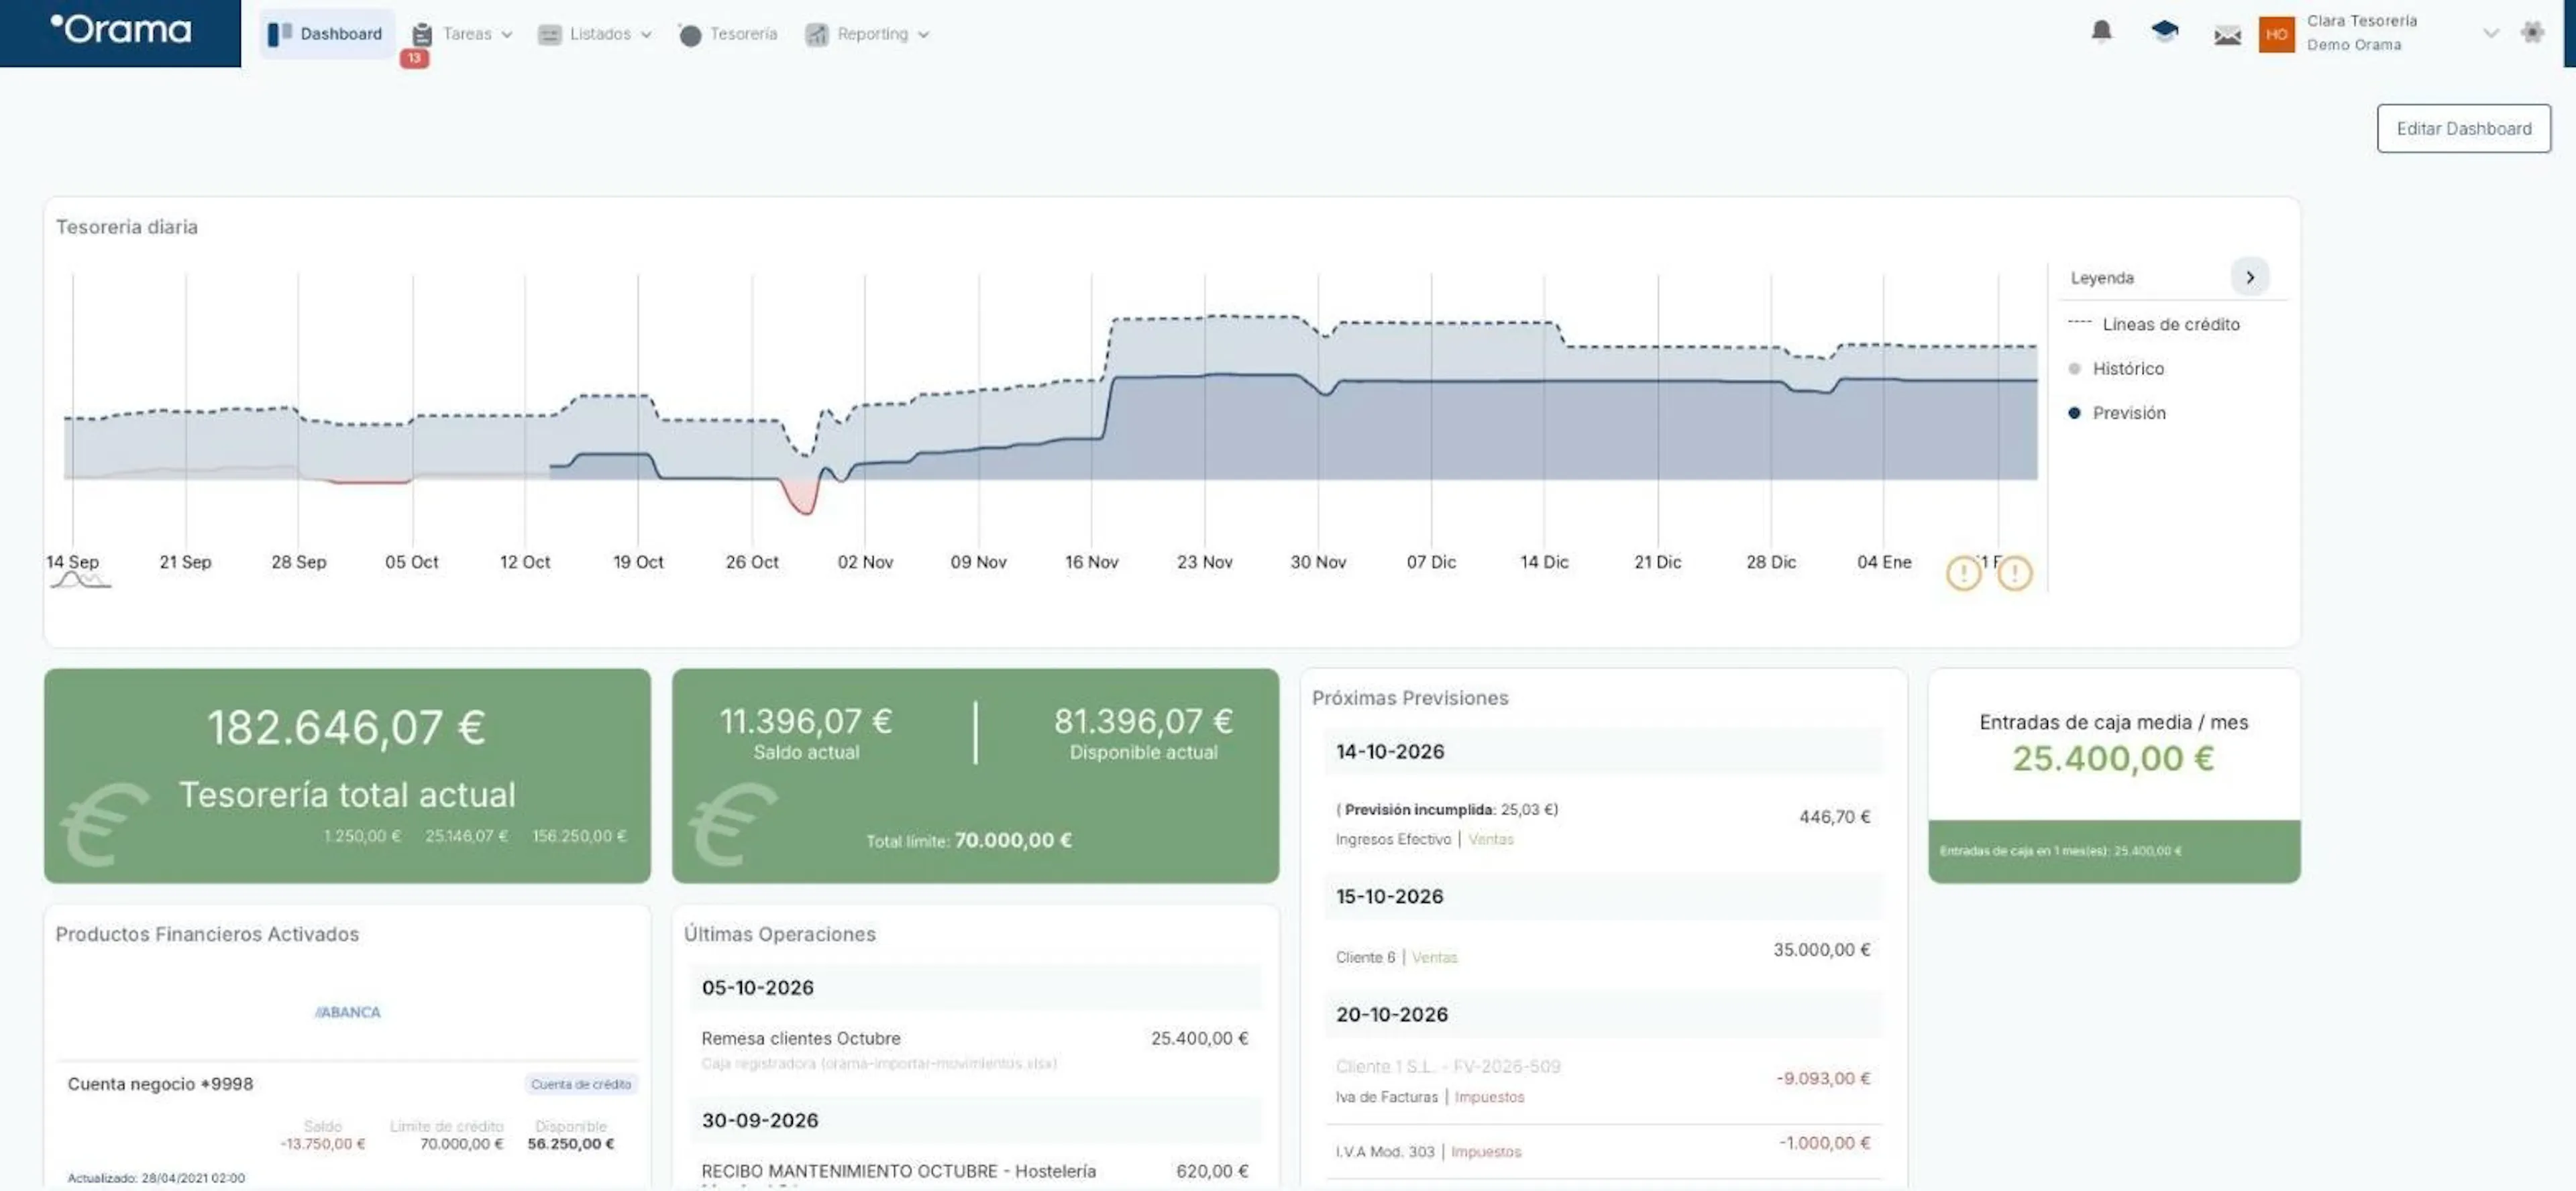
Task: Click the Tareas clipboard icon
Action: coord(422,35)
